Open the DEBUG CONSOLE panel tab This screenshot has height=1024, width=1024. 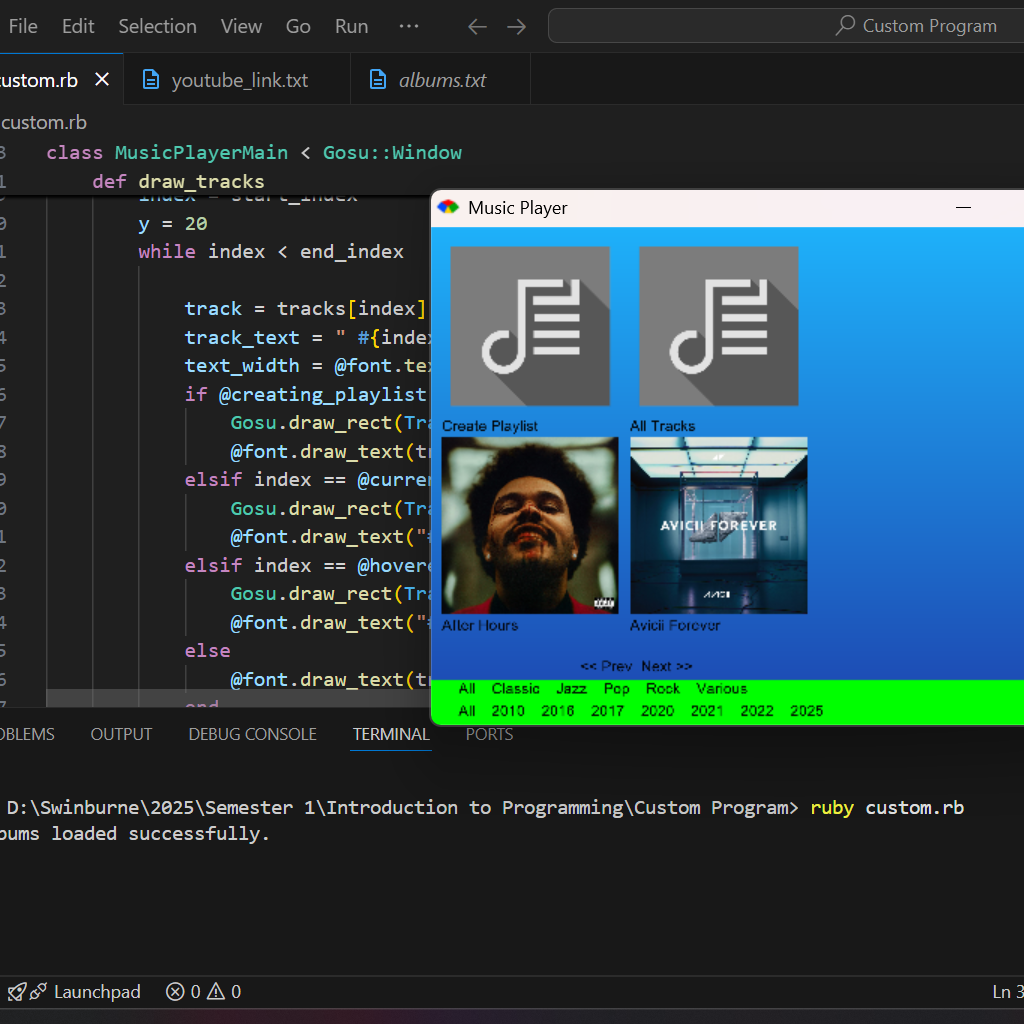(x=252, y=734)
